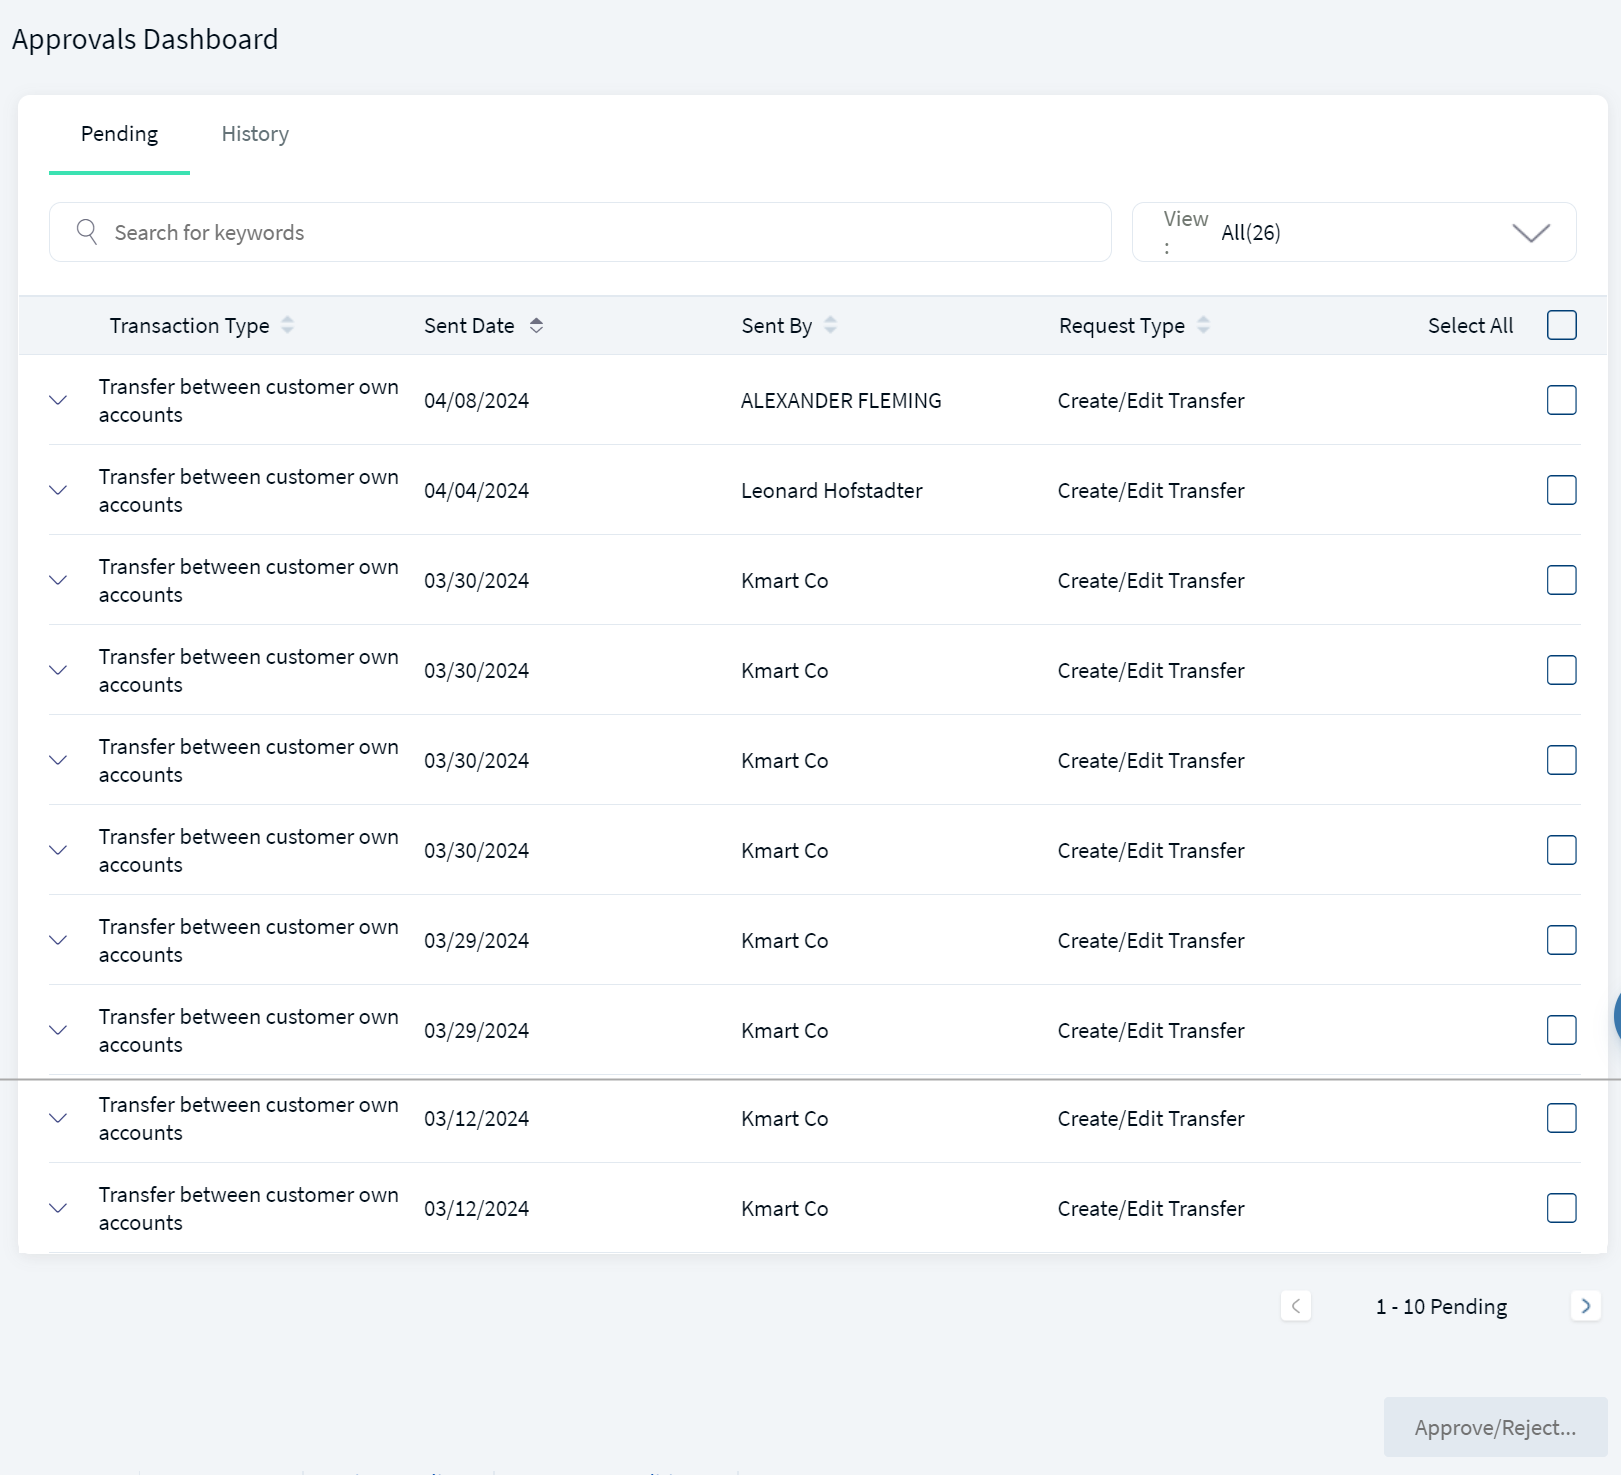Expand second 03/29/2024 Kmart Co row
Viewport: 1621px width, 1475px height.
coord(58,1030)
